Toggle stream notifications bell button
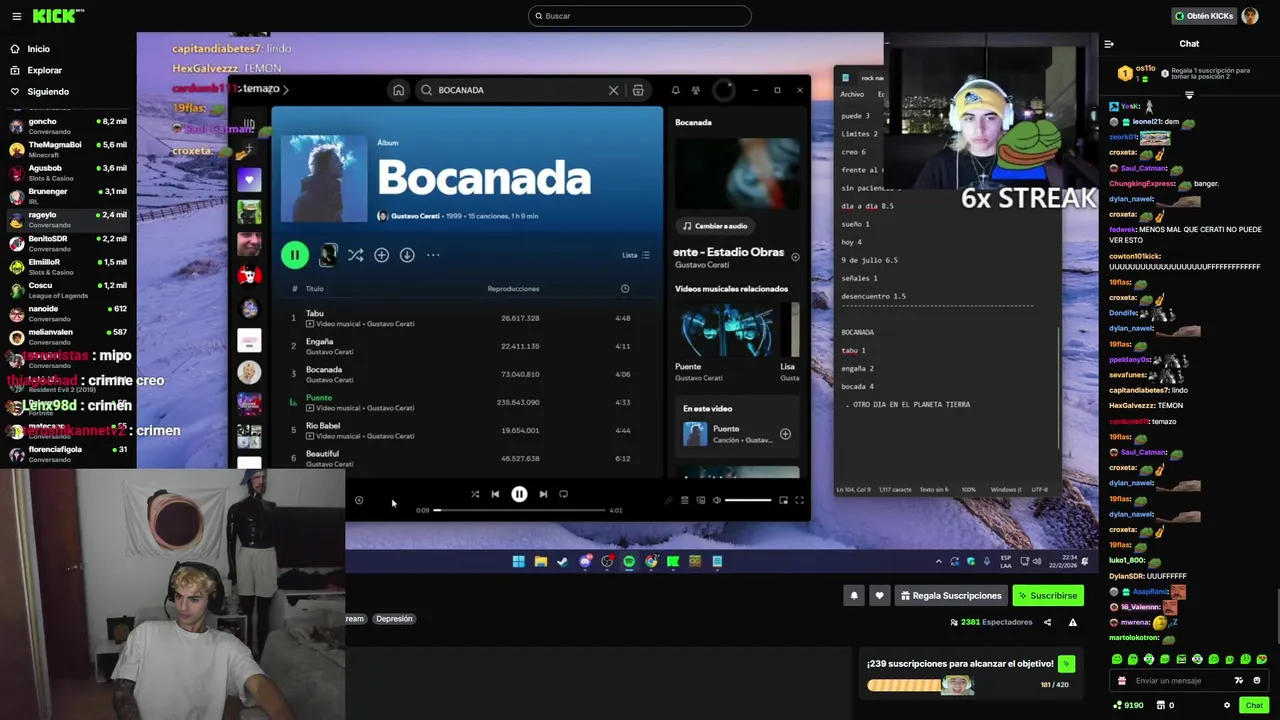The height and width of the screenshot is (720, 1280). click(854, 596)
